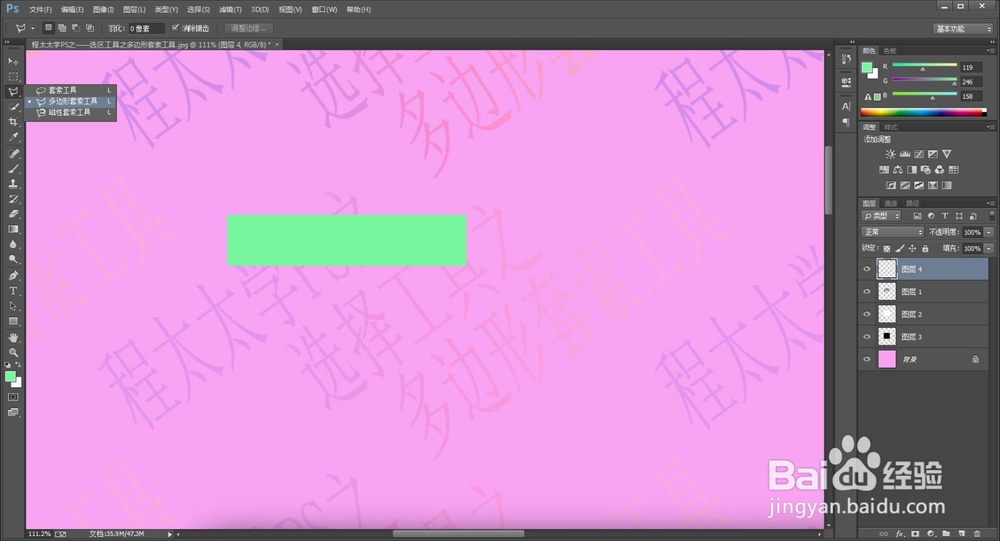Toggle lock position icon
The width and height of the screenshot is (1000, 541).
pos(912,248)
